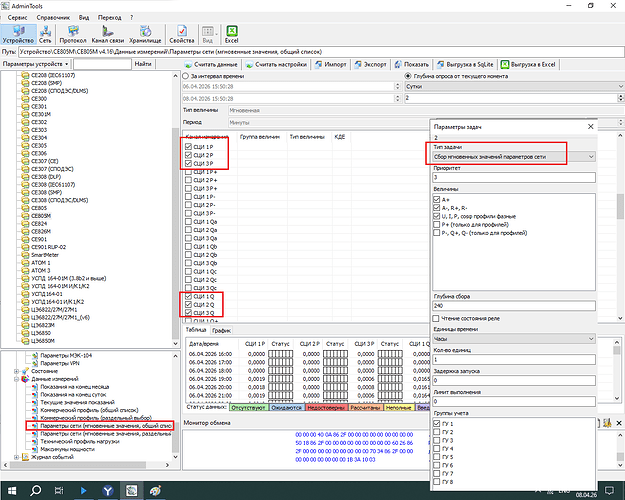Open the Windows Start menu

[11, 489]
